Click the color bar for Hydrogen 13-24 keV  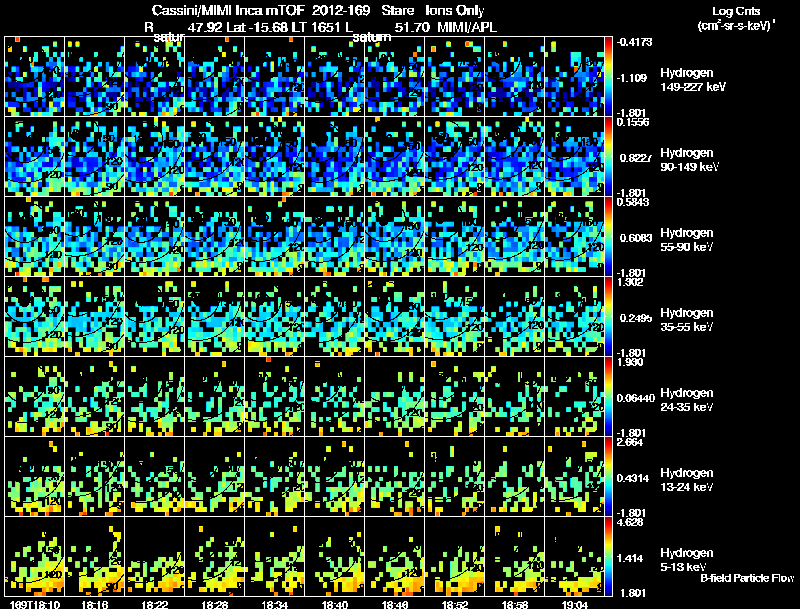(608, 477)
